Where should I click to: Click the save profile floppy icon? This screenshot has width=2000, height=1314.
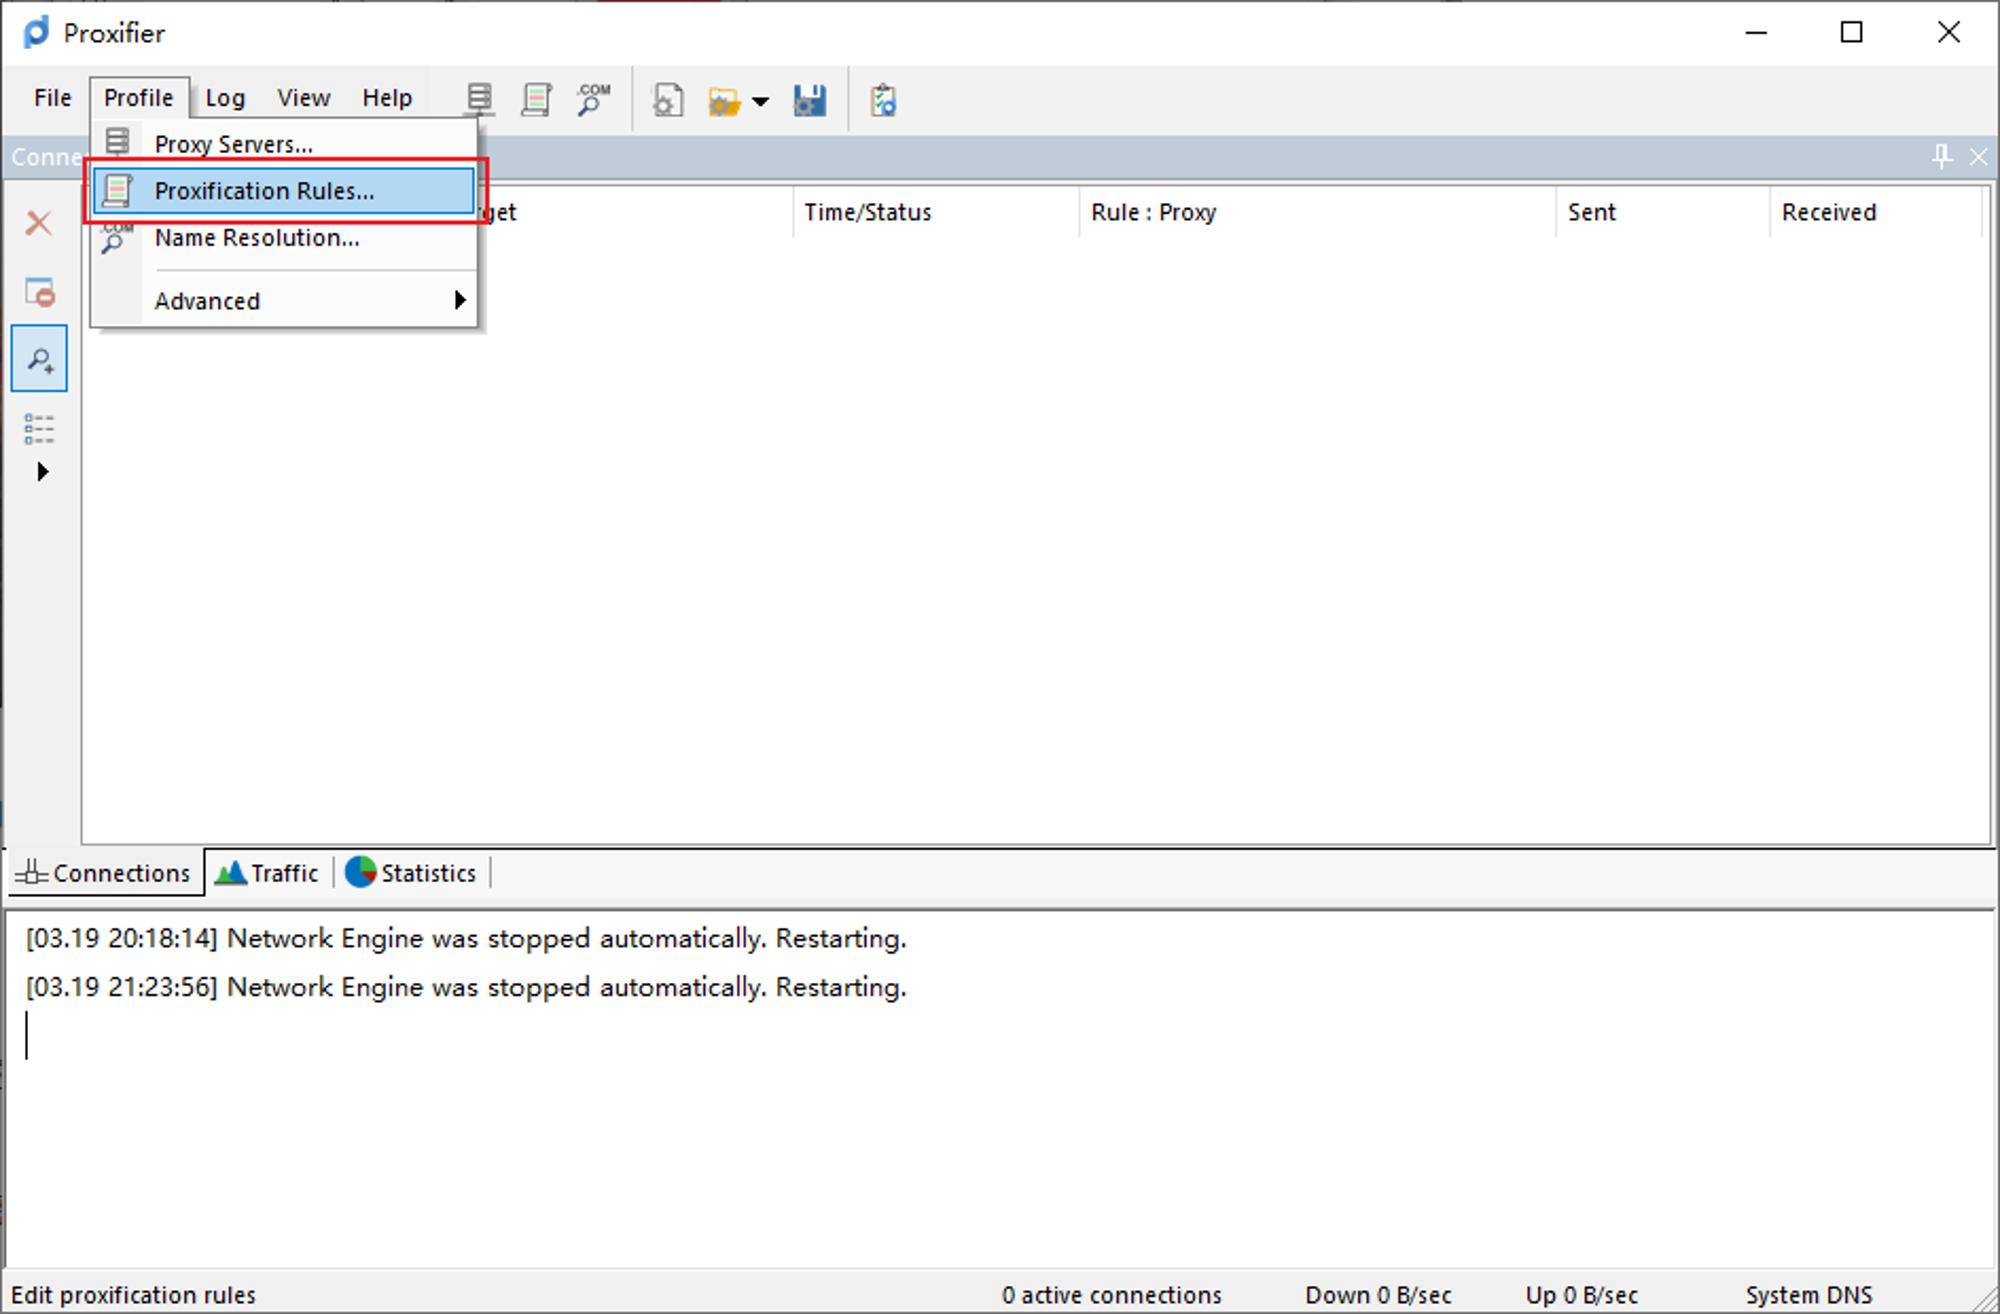coord(809,100)
